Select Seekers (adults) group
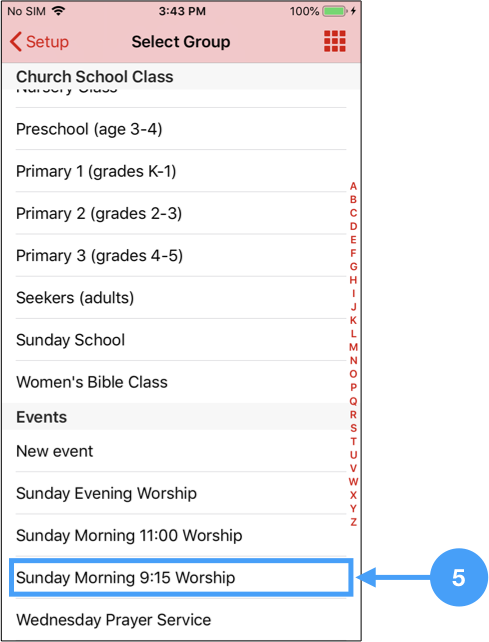The width and height of the screenshot is (489, 642). tap(181, 298)
